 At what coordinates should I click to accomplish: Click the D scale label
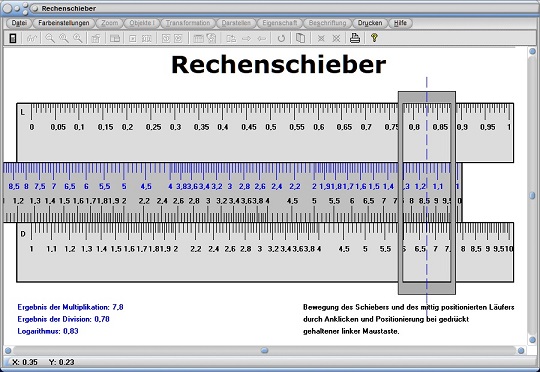23,234
